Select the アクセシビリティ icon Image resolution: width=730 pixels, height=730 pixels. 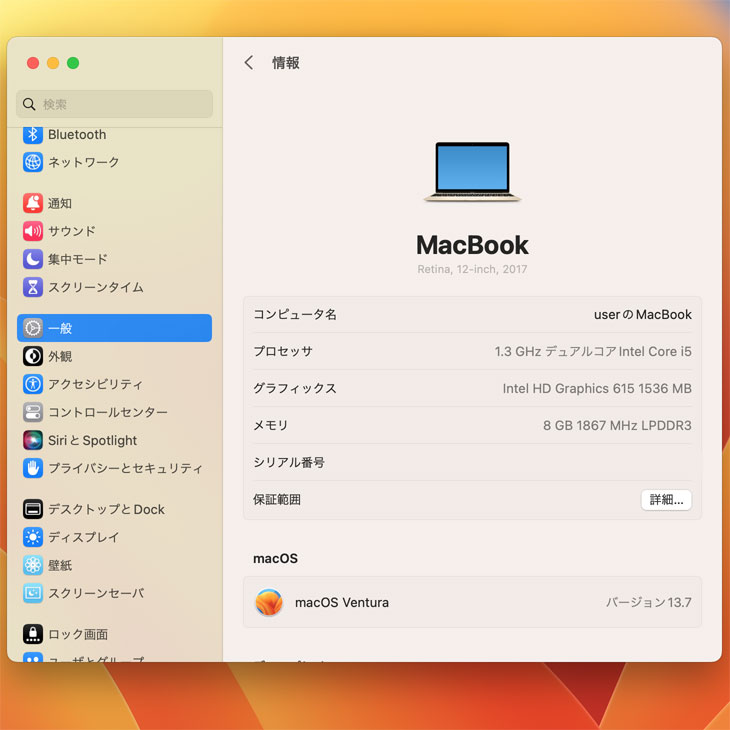click(33, 384)
